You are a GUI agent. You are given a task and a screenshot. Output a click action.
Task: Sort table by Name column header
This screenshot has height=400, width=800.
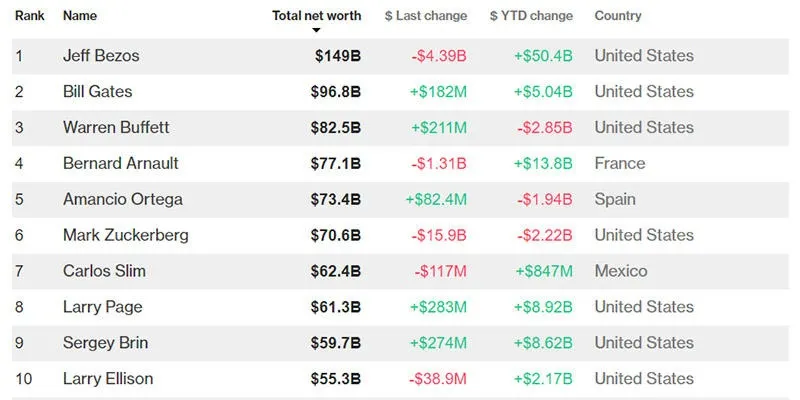80,16
